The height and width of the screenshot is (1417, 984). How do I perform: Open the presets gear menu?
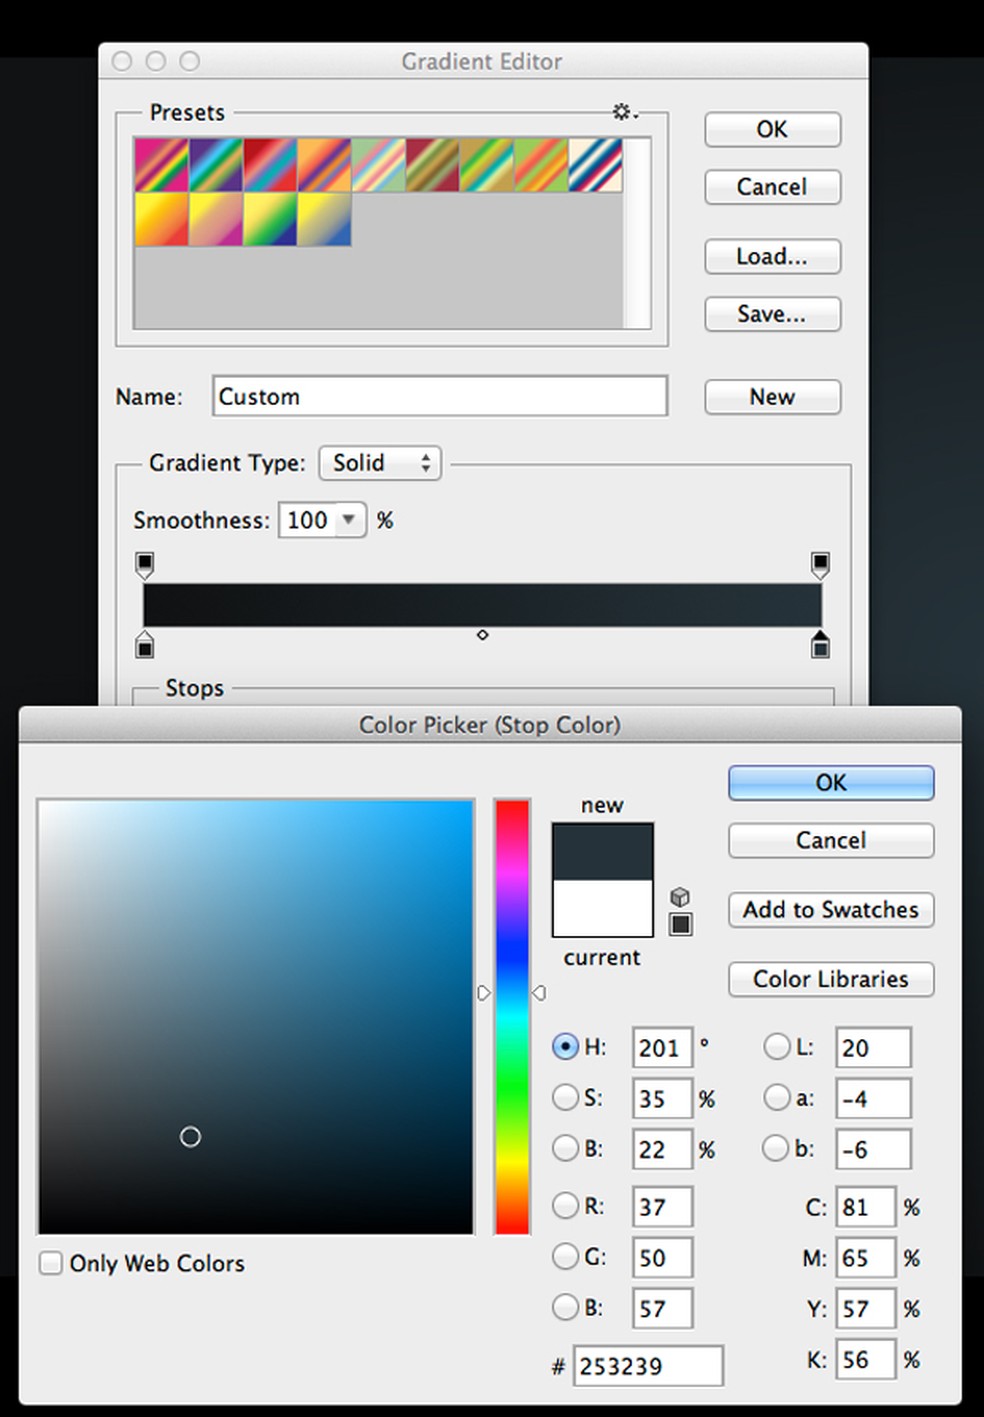(626, 111)
